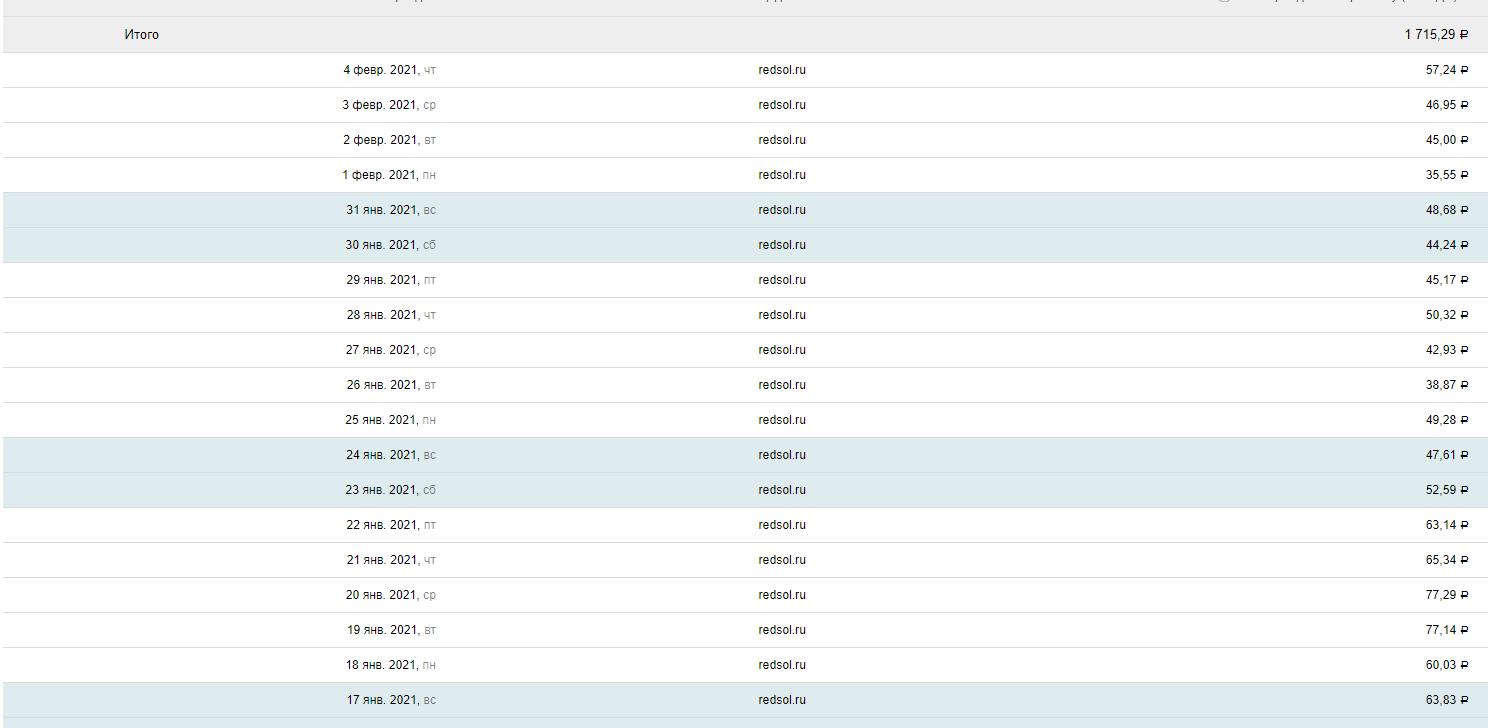Click the 50,32 ₽ amount
The image size is (1500, 728).
click(x=1446, y=315)
